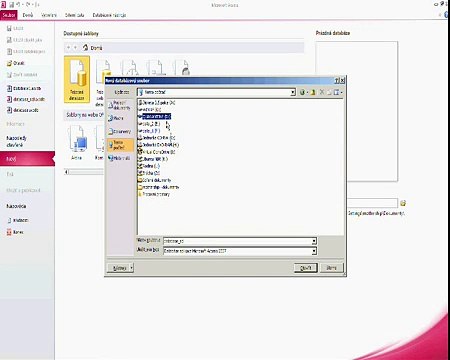Image resolution: width=450 pixels, height=360 pixels.
Task: Click the templates scrollbar left arrow
Action: pos(67,172)
